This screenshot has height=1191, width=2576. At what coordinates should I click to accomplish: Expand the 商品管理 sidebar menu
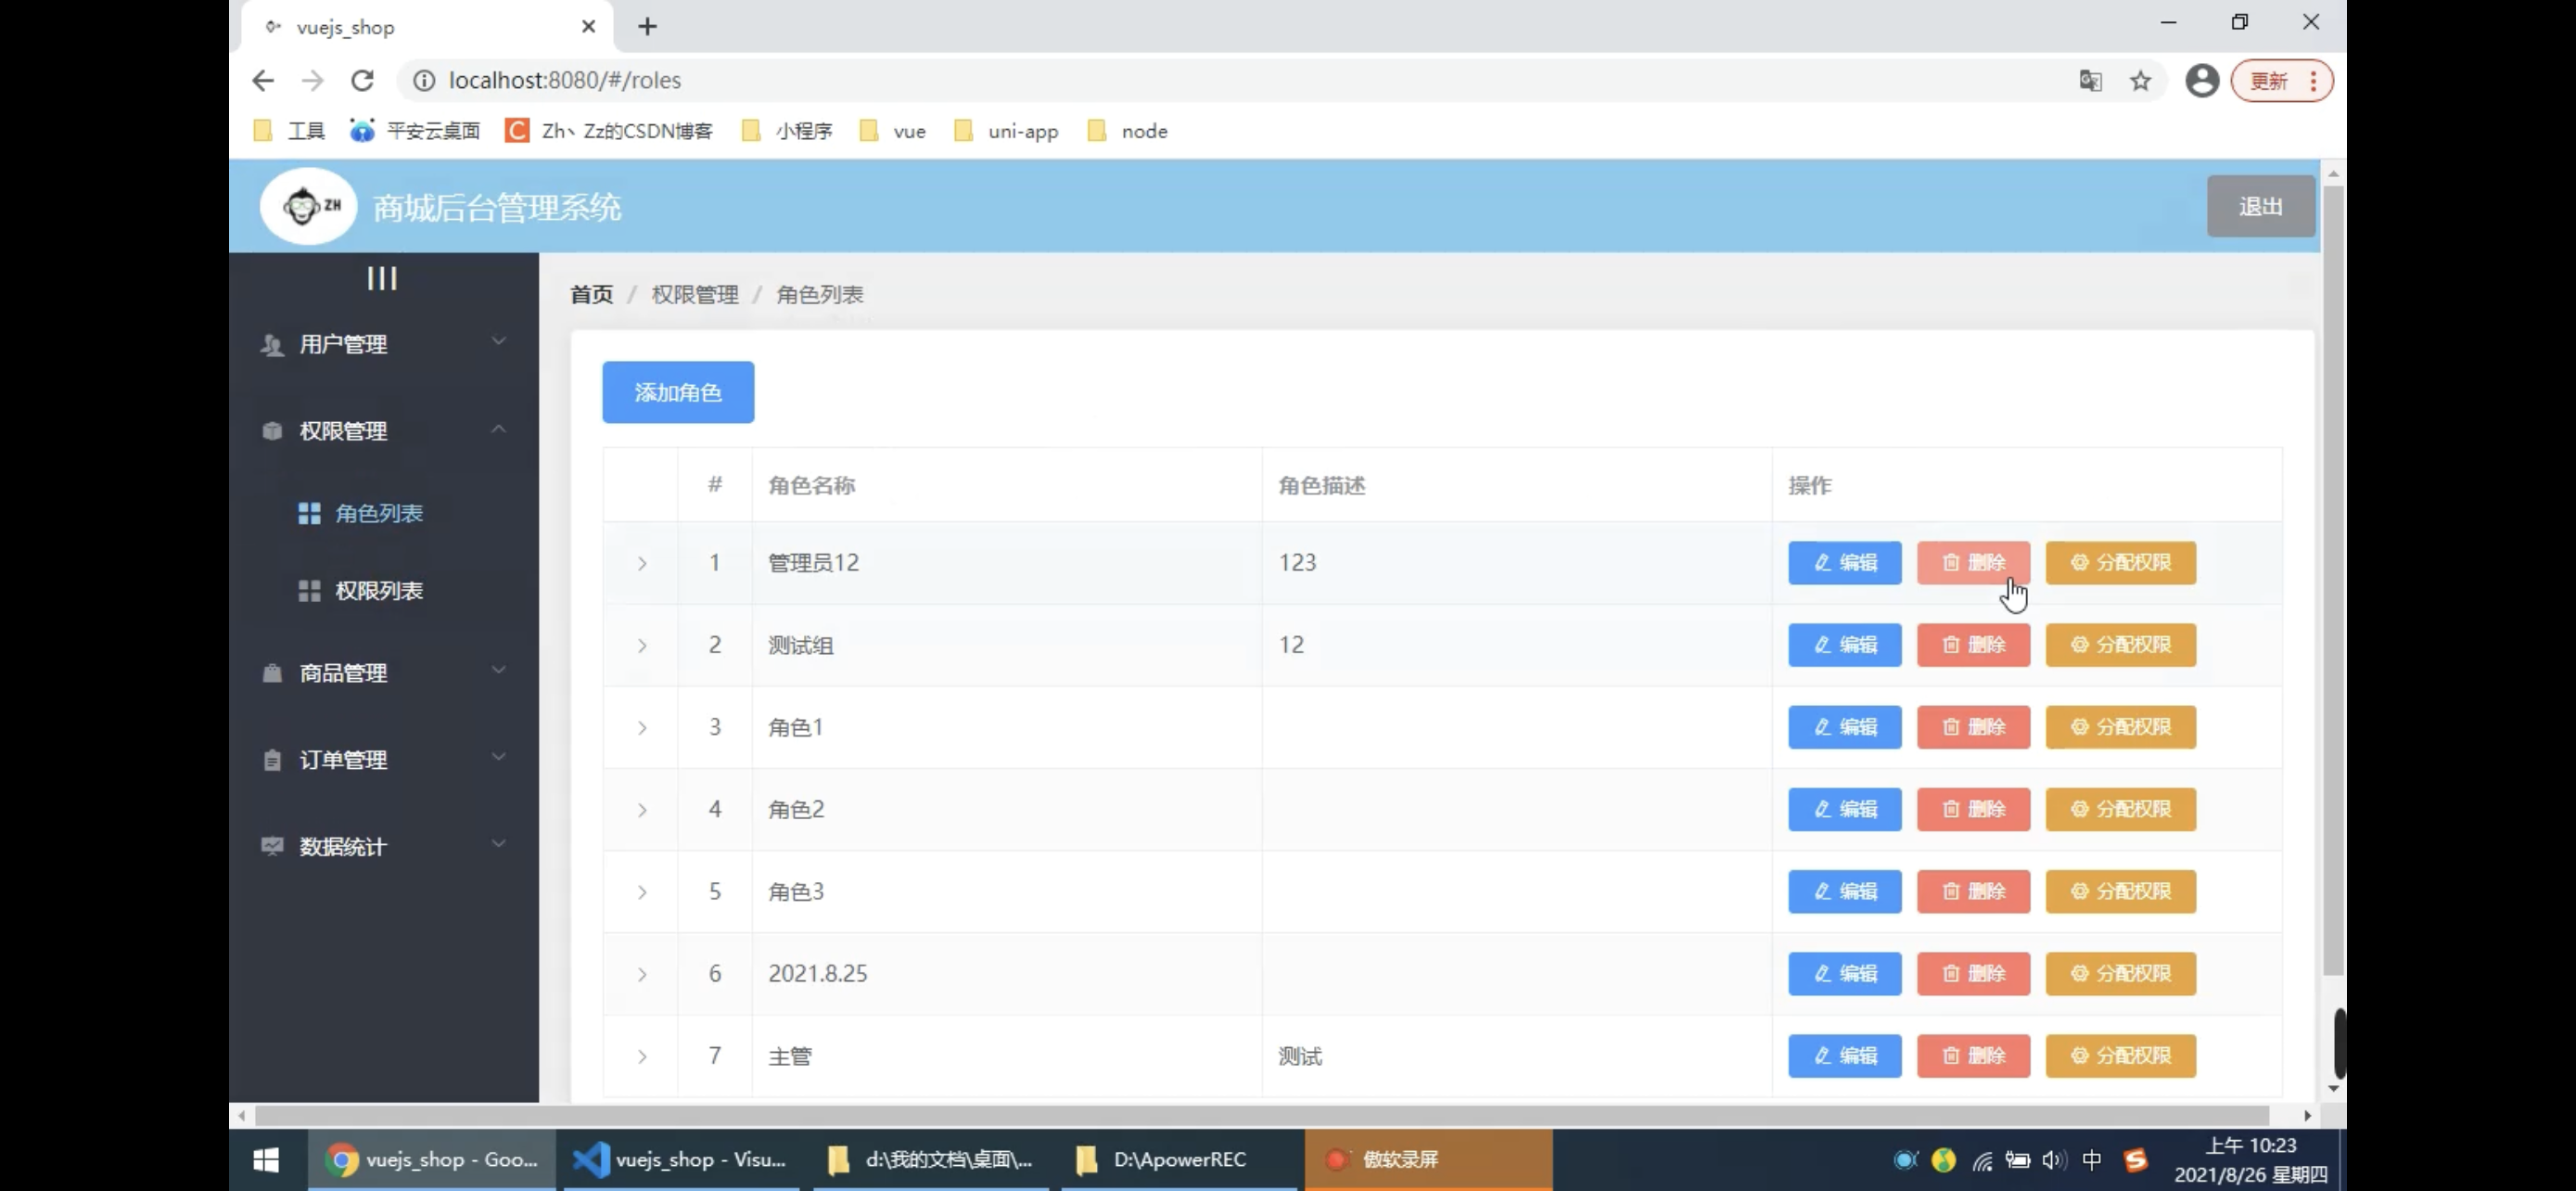[x=383, y=673]
